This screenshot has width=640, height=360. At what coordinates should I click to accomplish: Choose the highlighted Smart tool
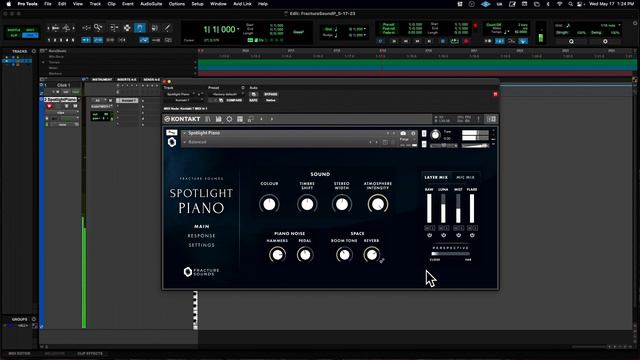pyautogui.click(x=140, y=28)
